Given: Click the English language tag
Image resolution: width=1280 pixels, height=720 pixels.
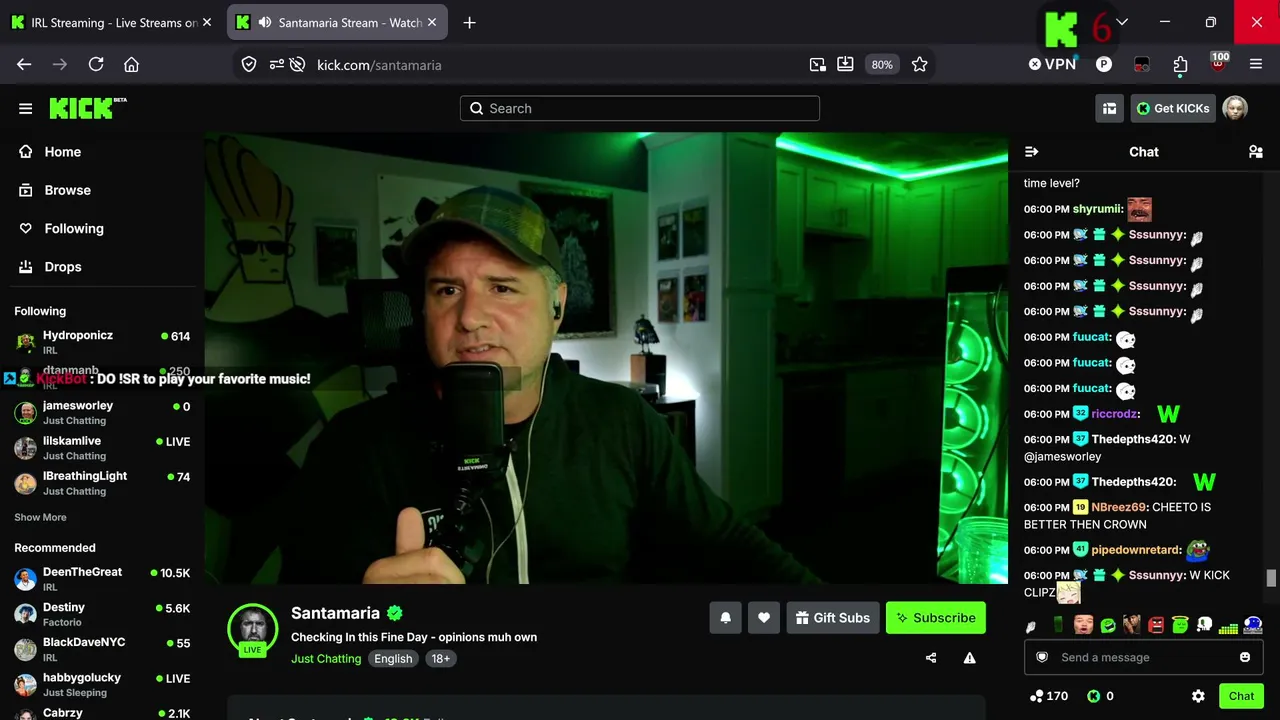Looking at the screenshot, I should [x=393, y=659].
